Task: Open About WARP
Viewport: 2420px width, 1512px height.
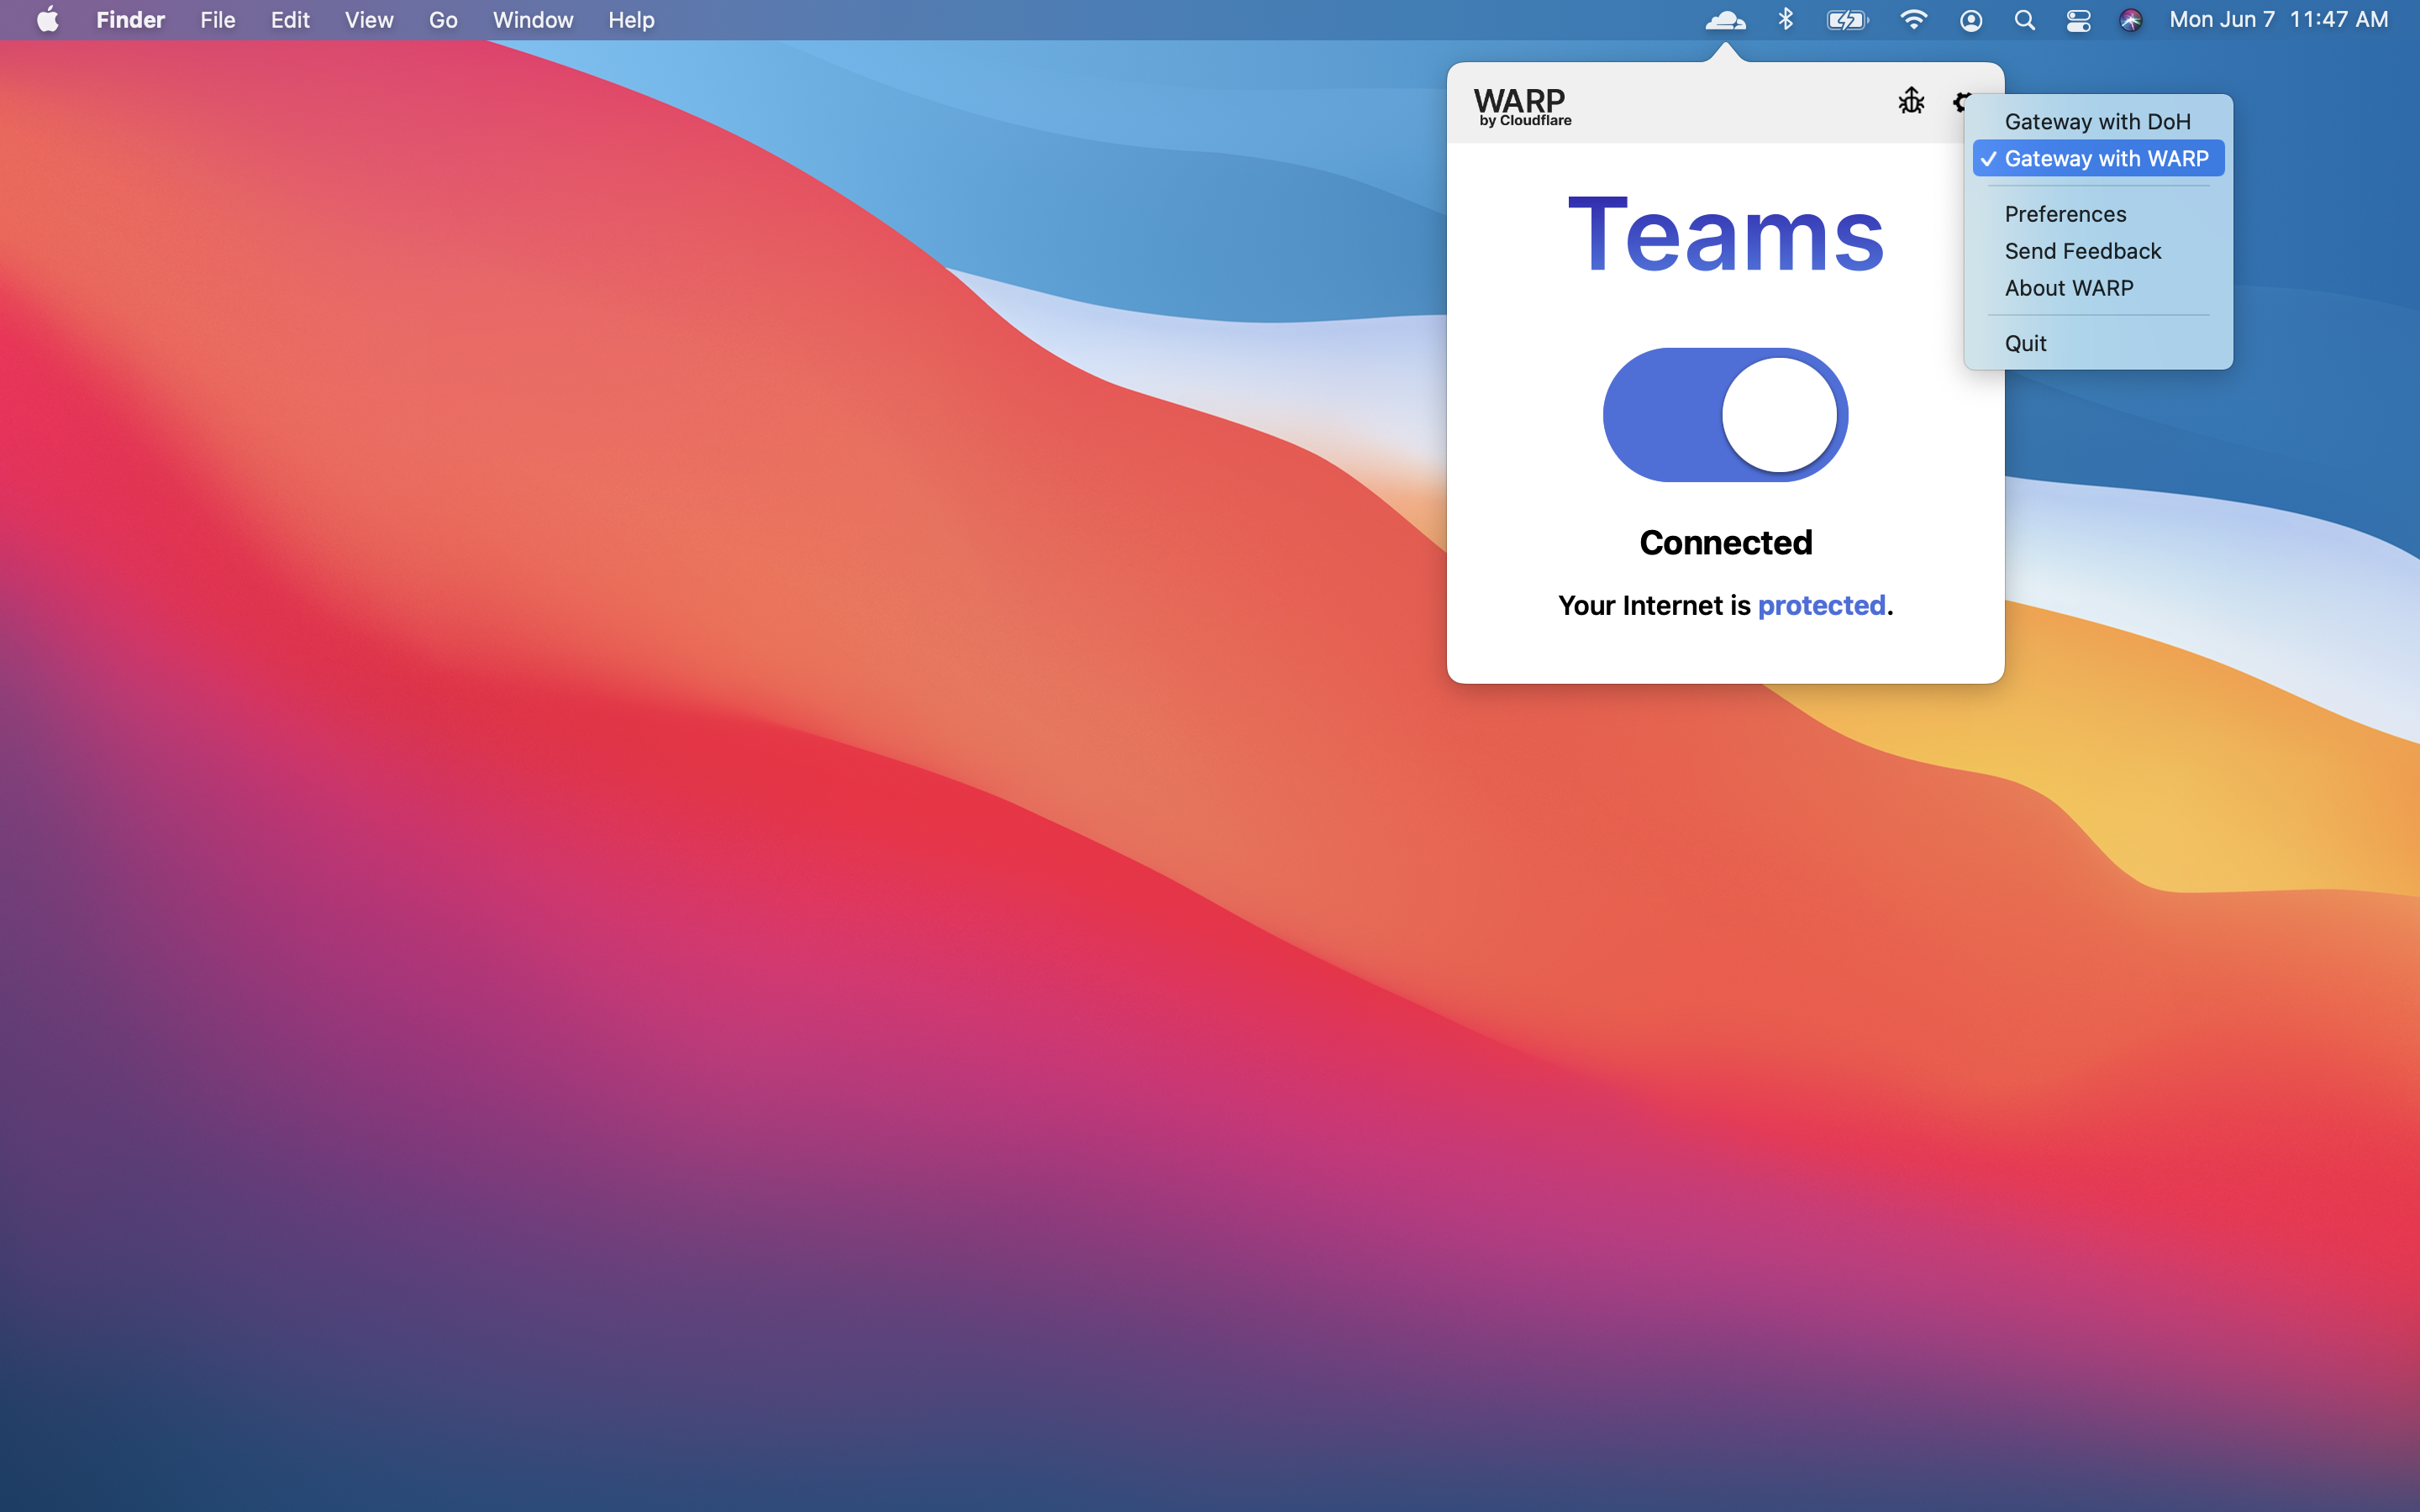Action: [2067, 288]
